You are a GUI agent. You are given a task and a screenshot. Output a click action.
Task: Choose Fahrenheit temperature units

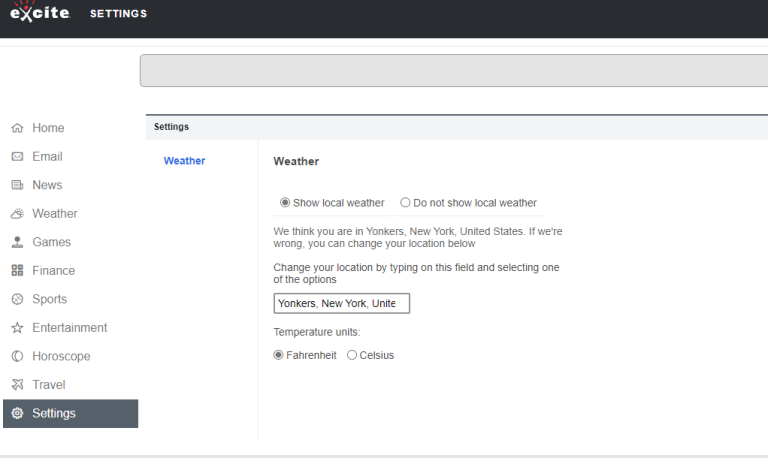point(278,355)
